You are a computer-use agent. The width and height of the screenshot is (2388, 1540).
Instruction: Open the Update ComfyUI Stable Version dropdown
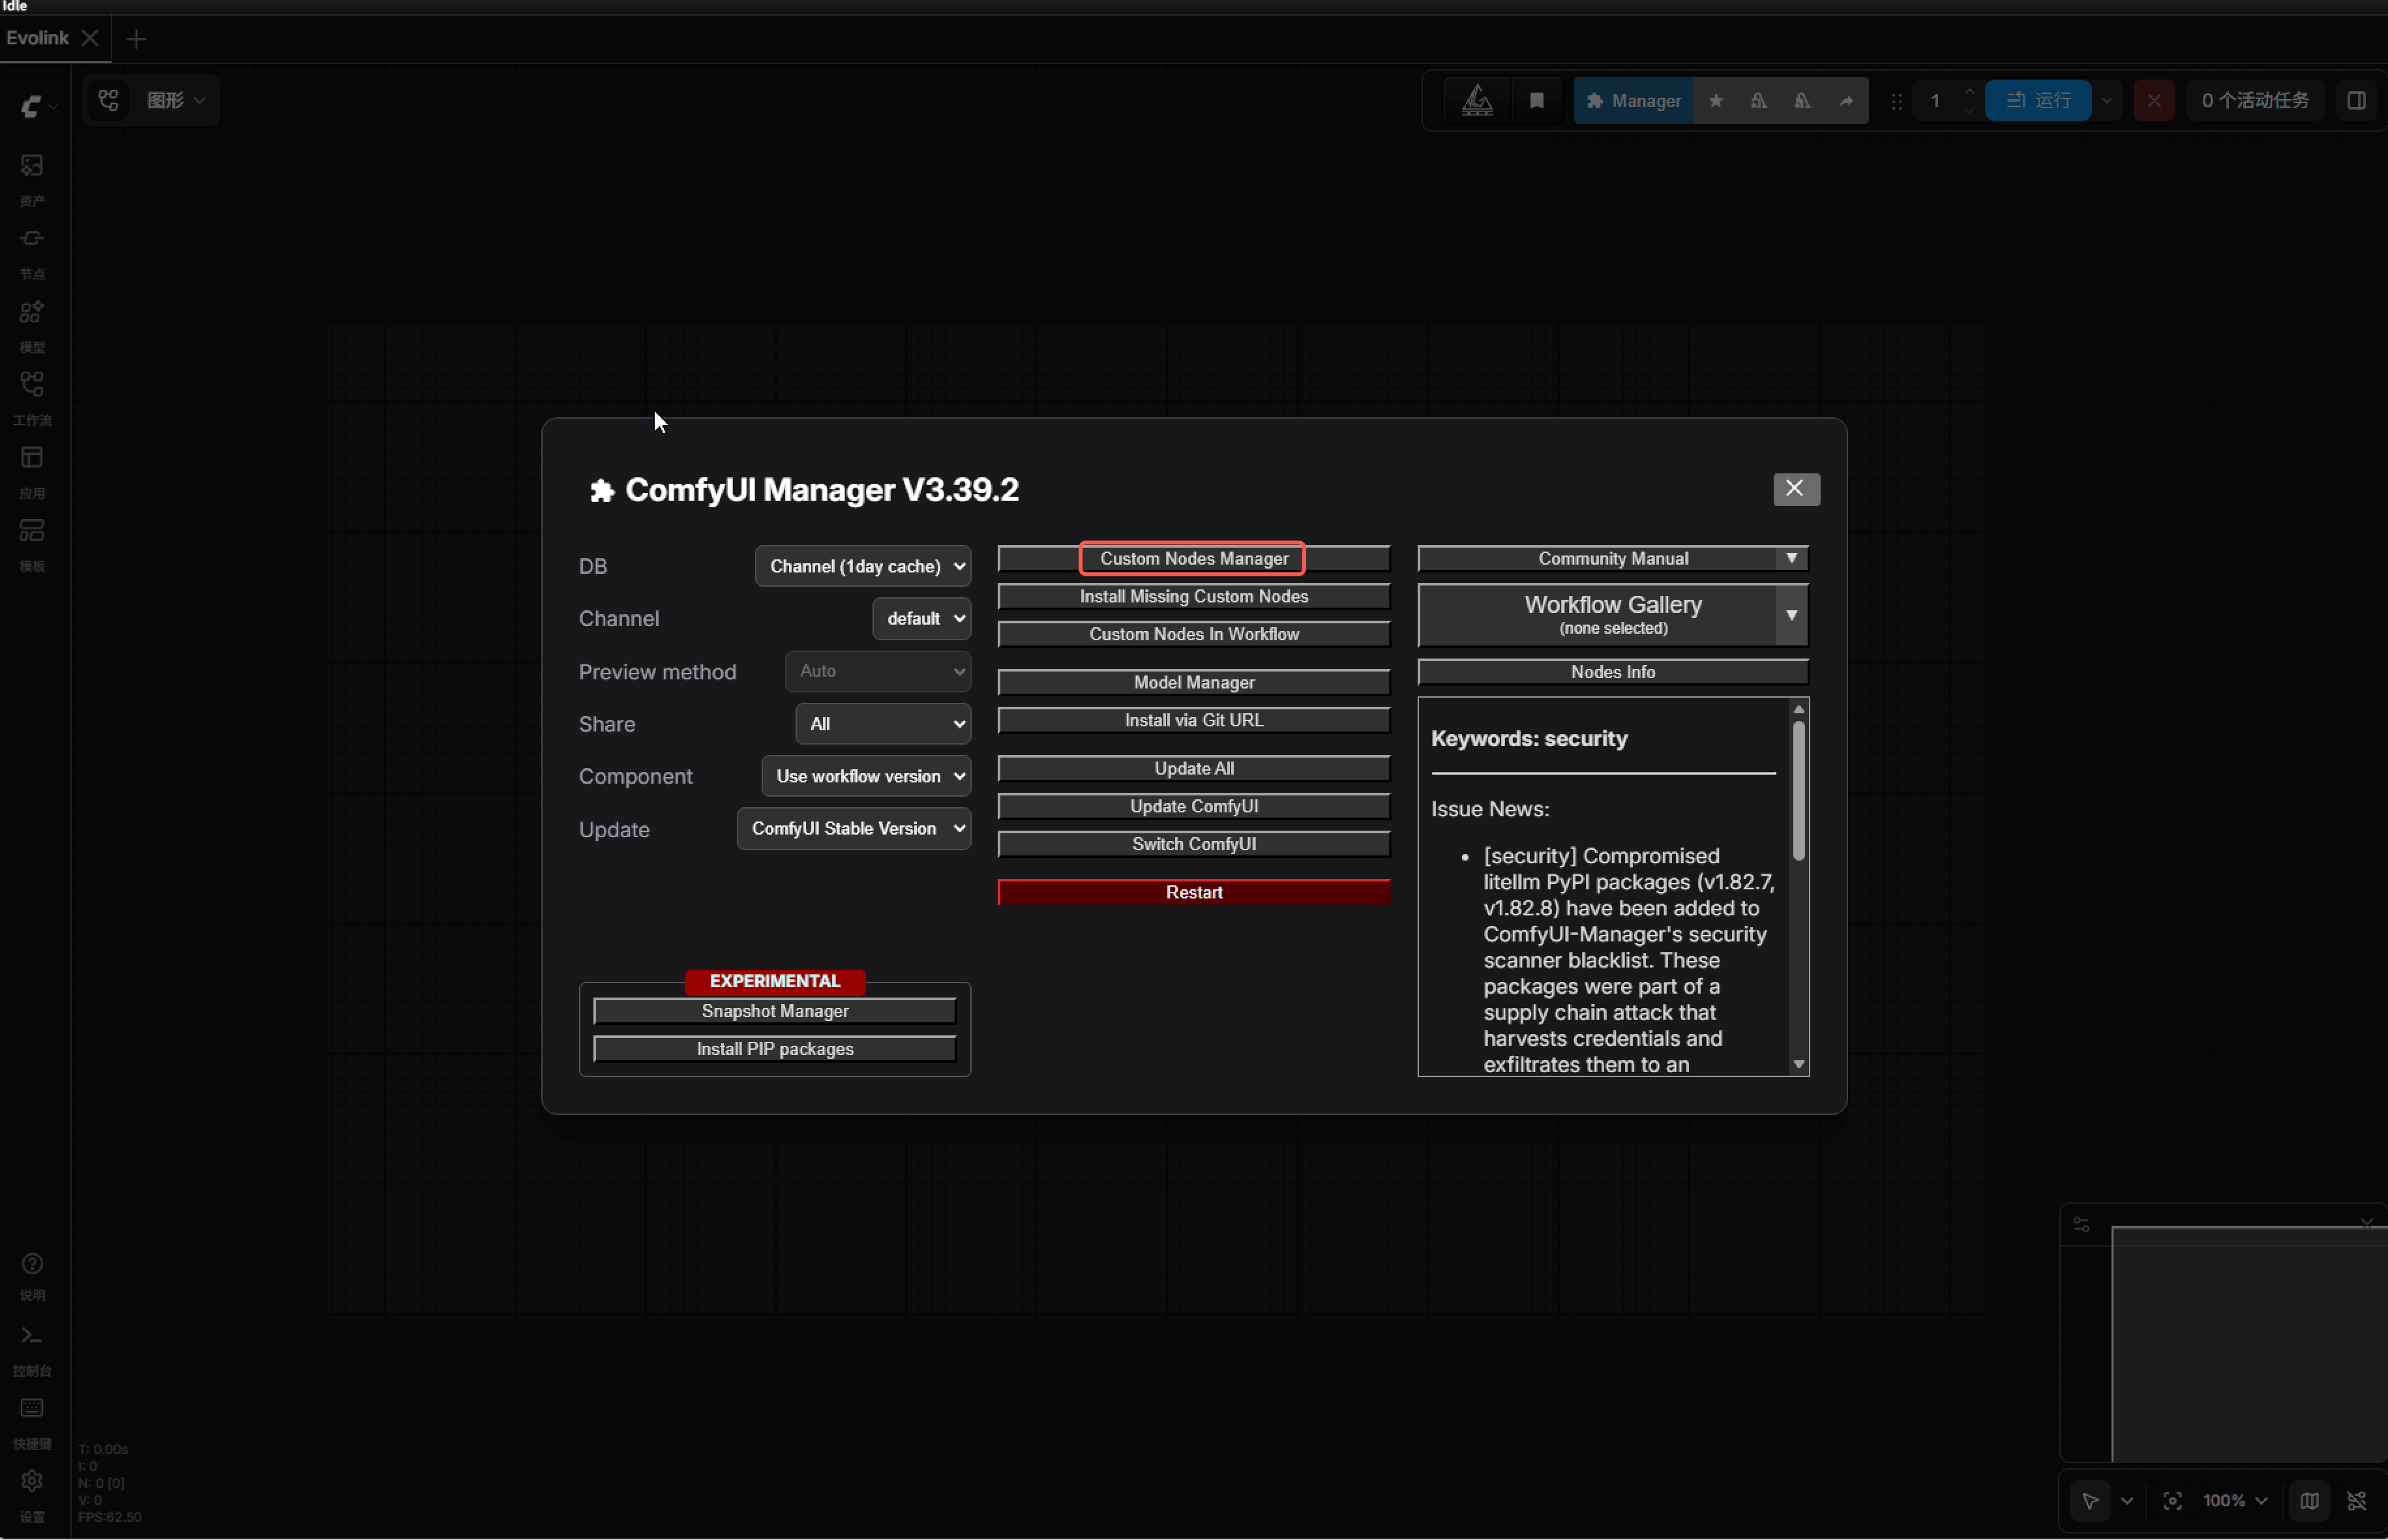point(853,828)
